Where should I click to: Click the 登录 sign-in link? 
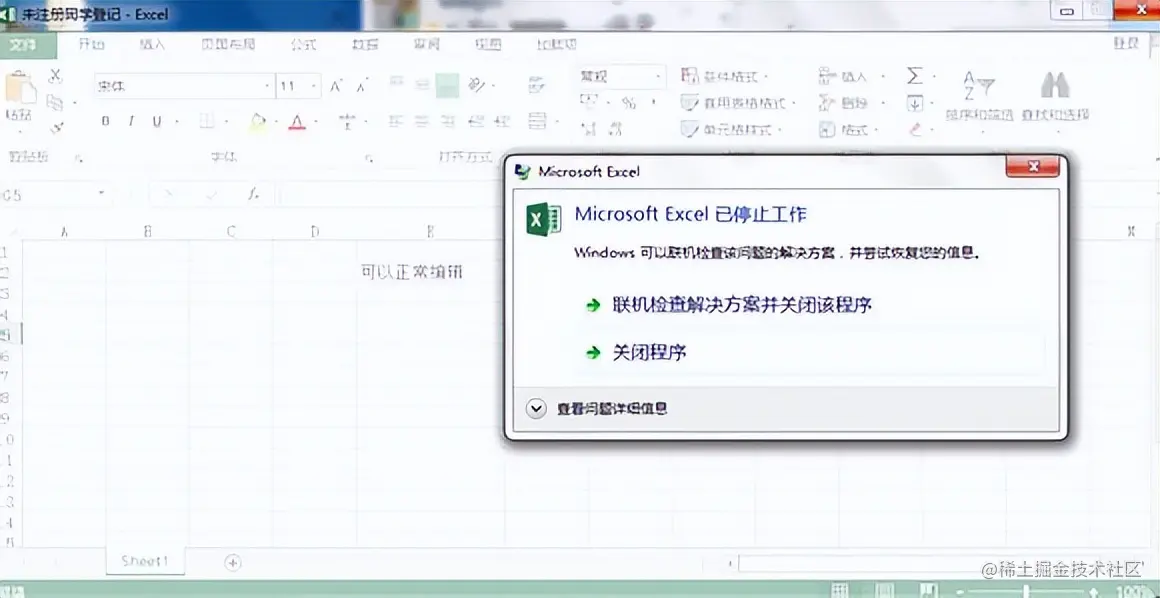point(1126,44)
